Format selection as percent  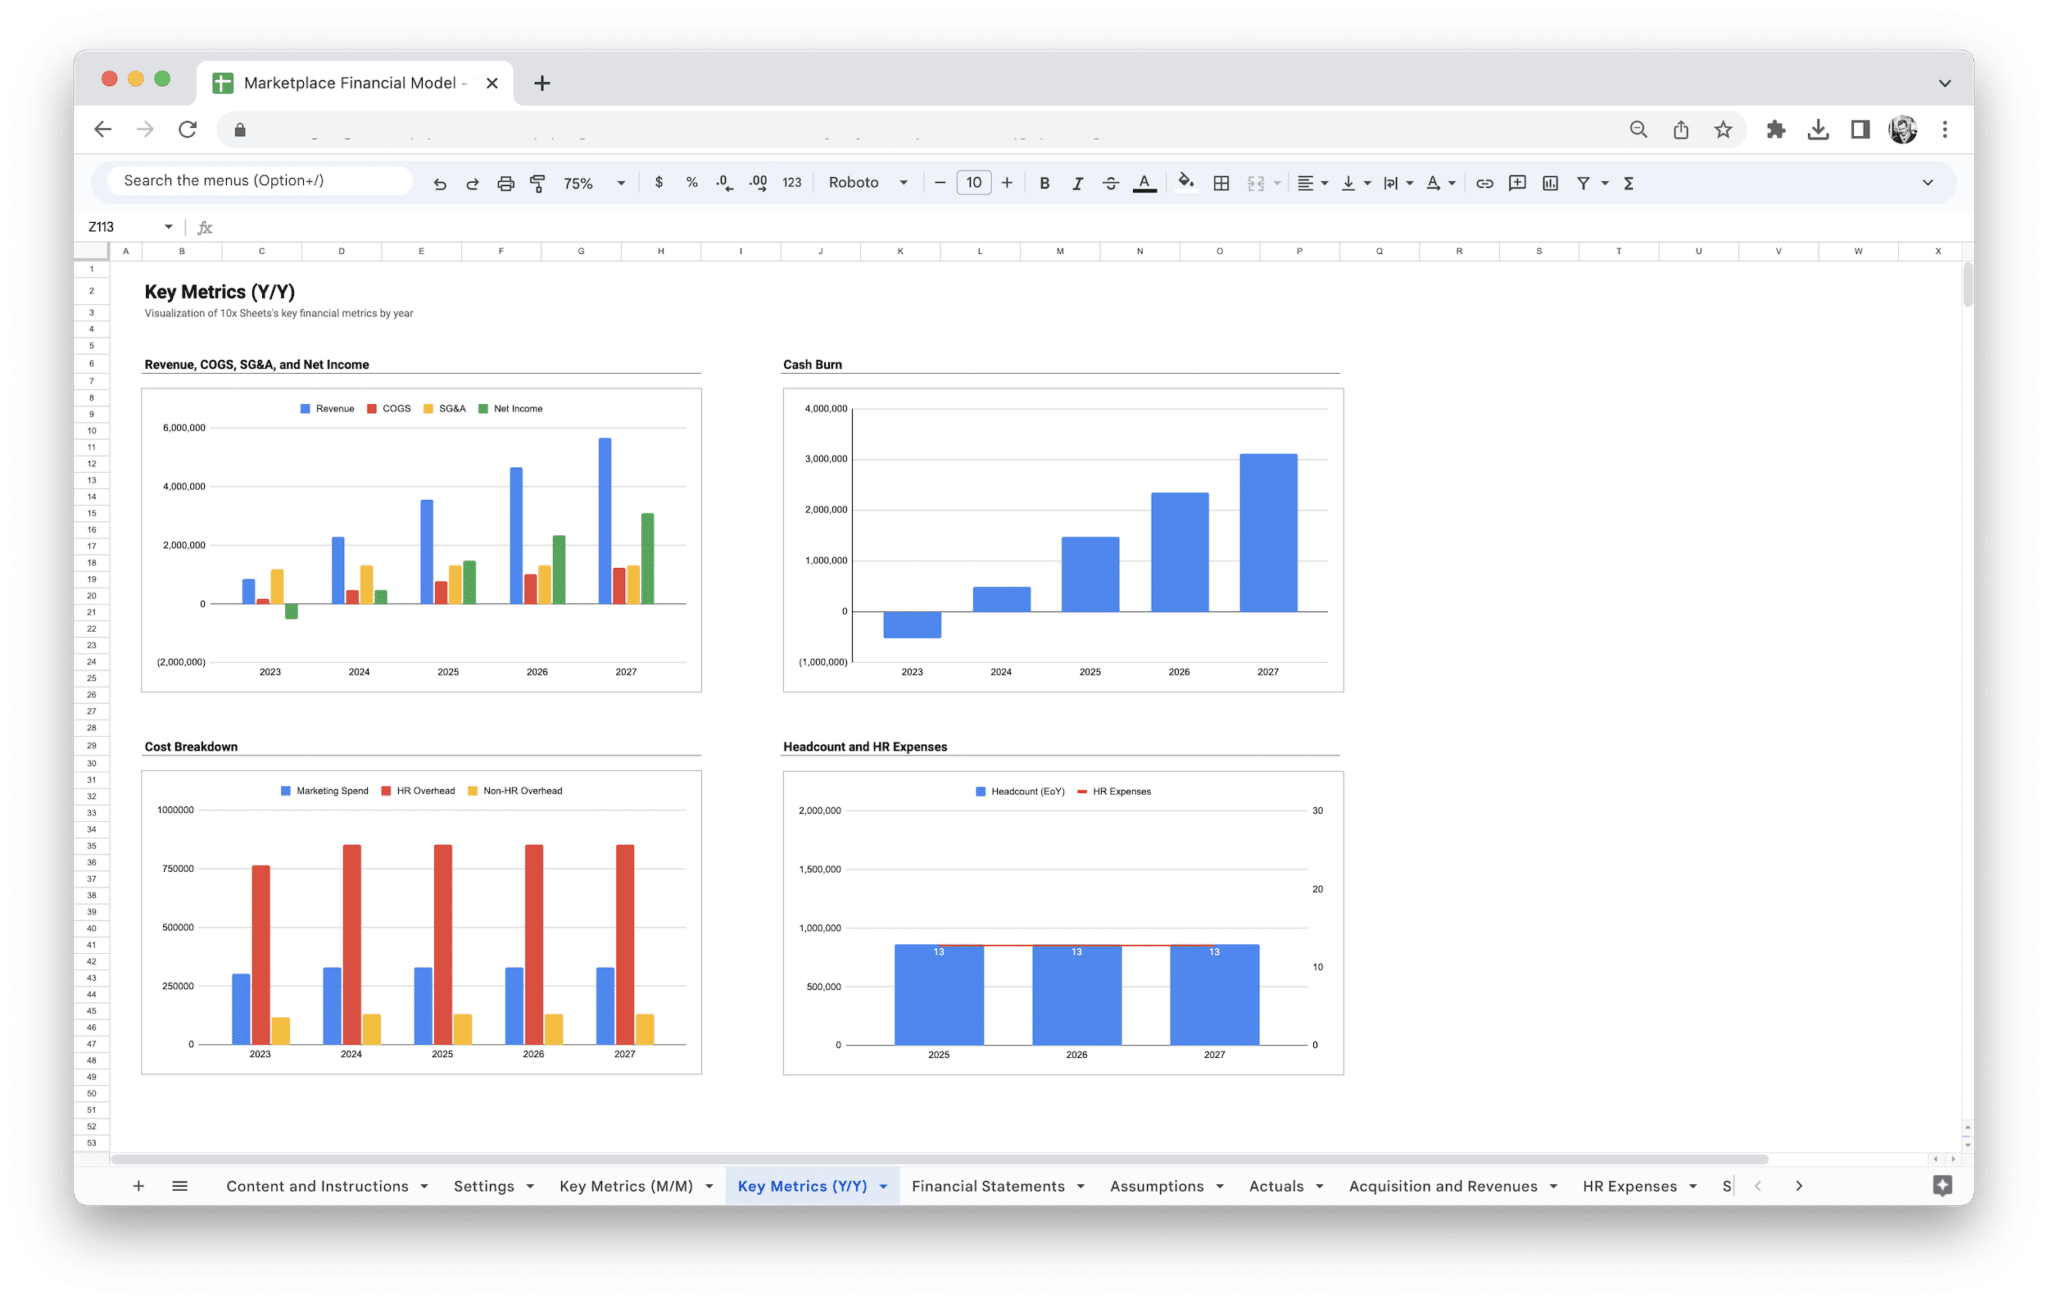691,182
